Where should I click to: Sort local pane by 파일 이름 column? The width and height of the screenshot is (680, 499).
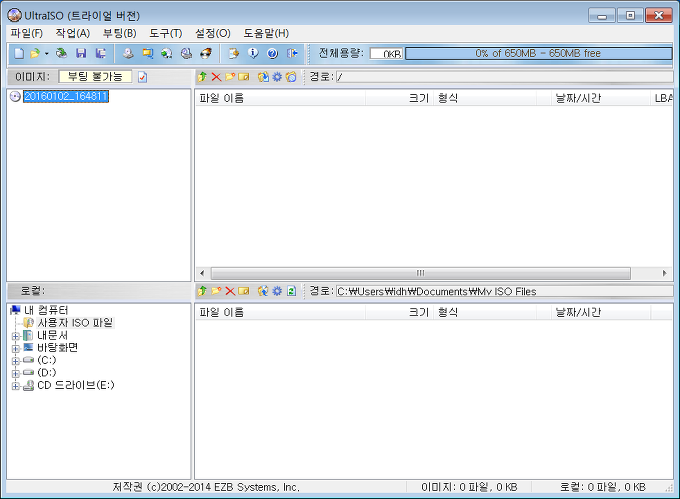[x=280, y=312]
